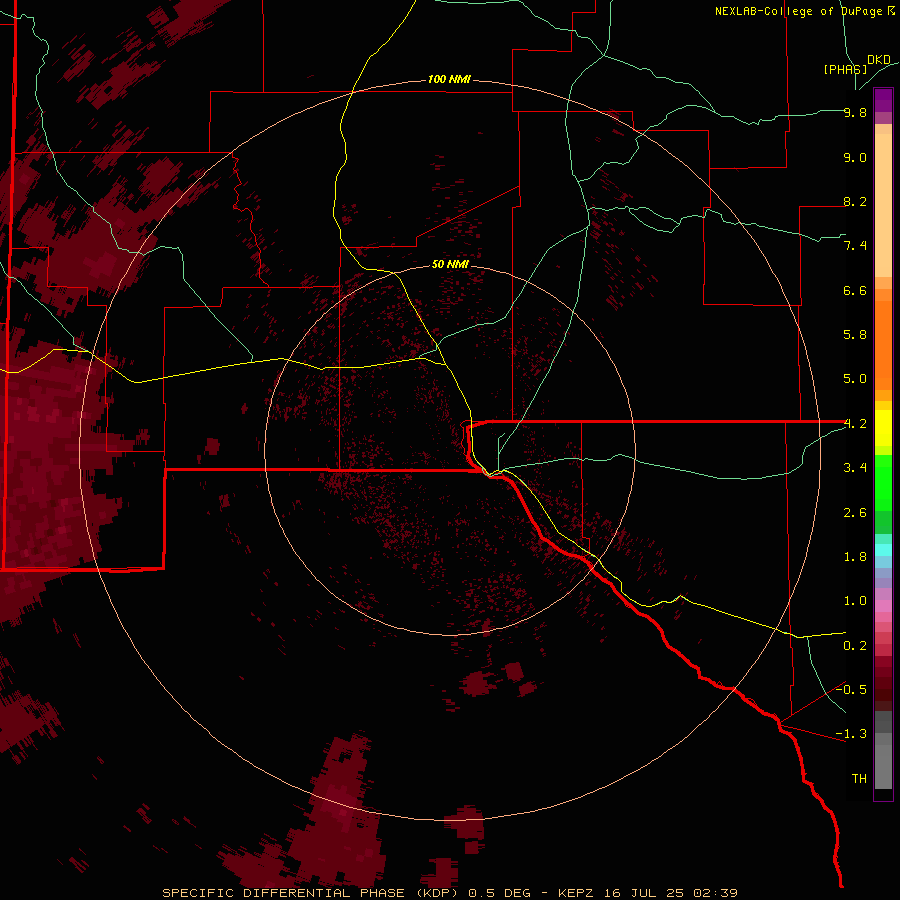
Task: Select the orange segment of the color bar
Action: tap(883, 346)
